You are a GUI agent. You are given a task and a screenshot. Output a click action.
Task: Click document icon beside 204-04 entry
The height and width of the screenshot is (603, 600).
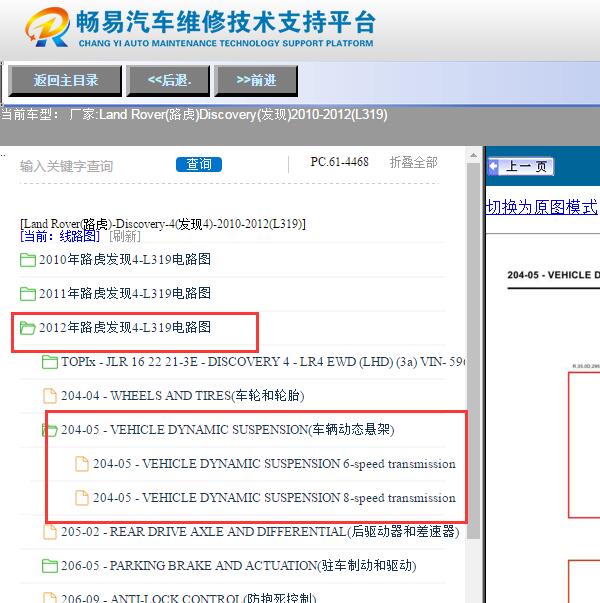[50, 396]
